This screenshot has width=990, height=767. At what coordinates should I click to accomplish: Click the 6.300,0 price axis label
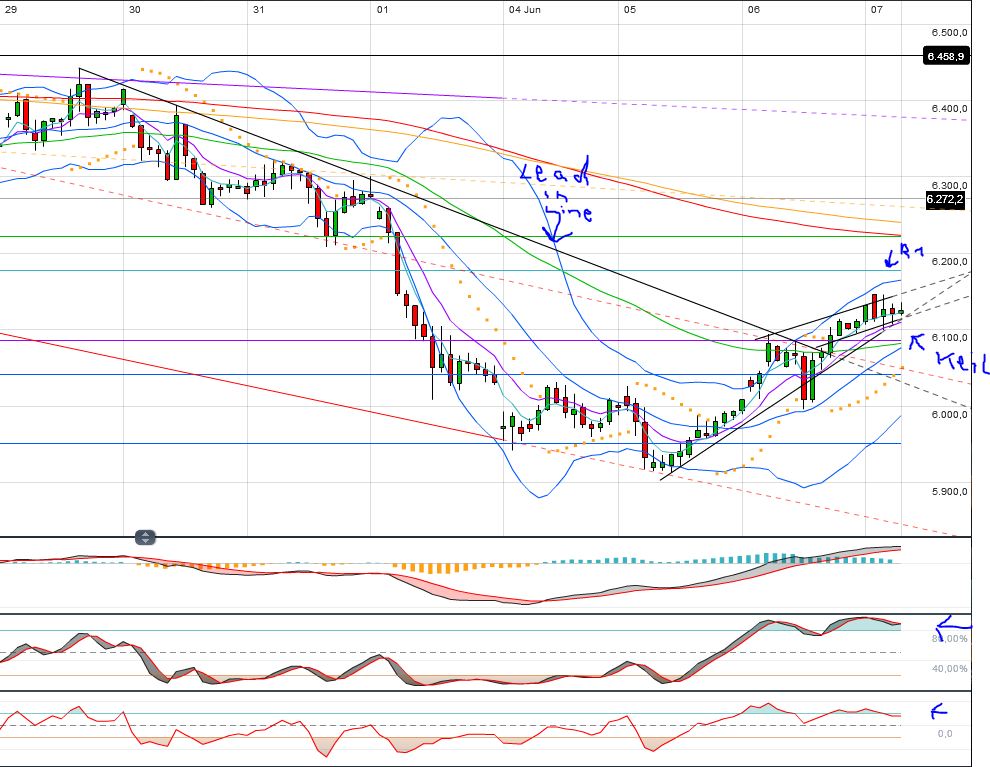pyautogui.click(x=949, y=186)
